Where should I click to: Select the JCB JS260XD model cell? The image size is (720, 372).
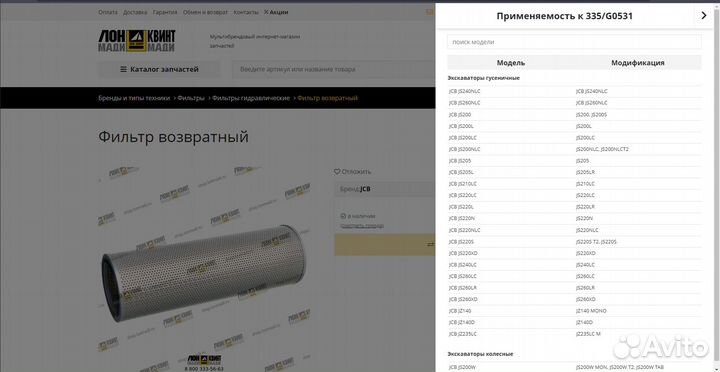[x=463, y=299]
